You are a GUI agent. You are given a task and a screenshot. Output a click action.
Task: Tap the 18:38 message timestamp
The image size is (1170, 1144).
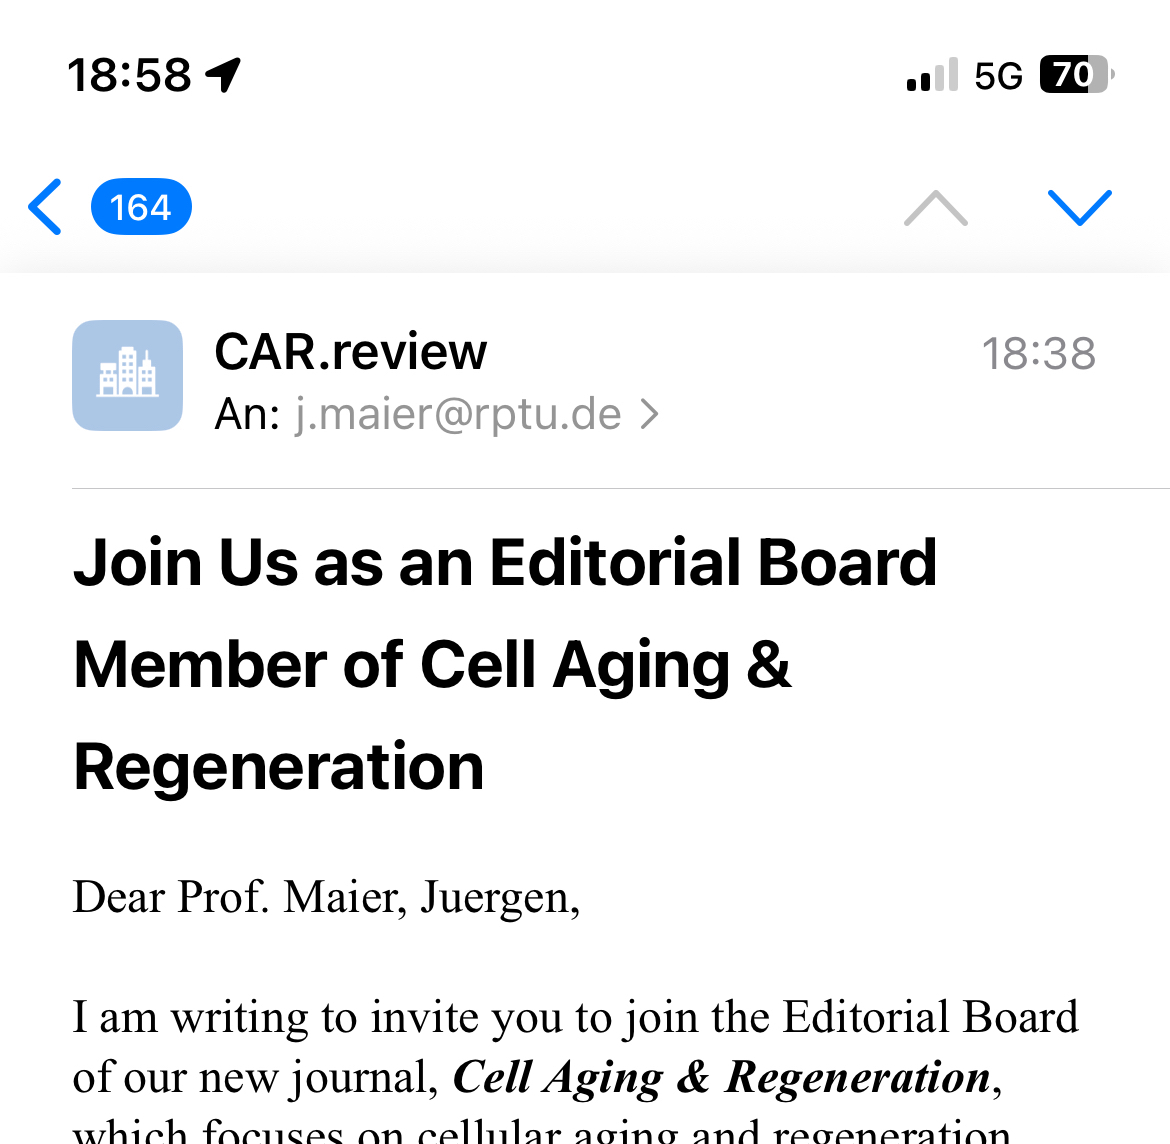[1038, 354]
